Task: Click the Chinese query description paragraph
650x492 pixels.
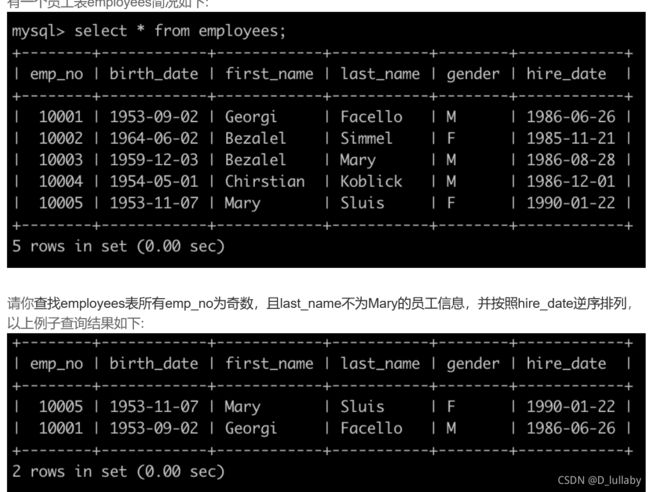Action: (320, 313)
